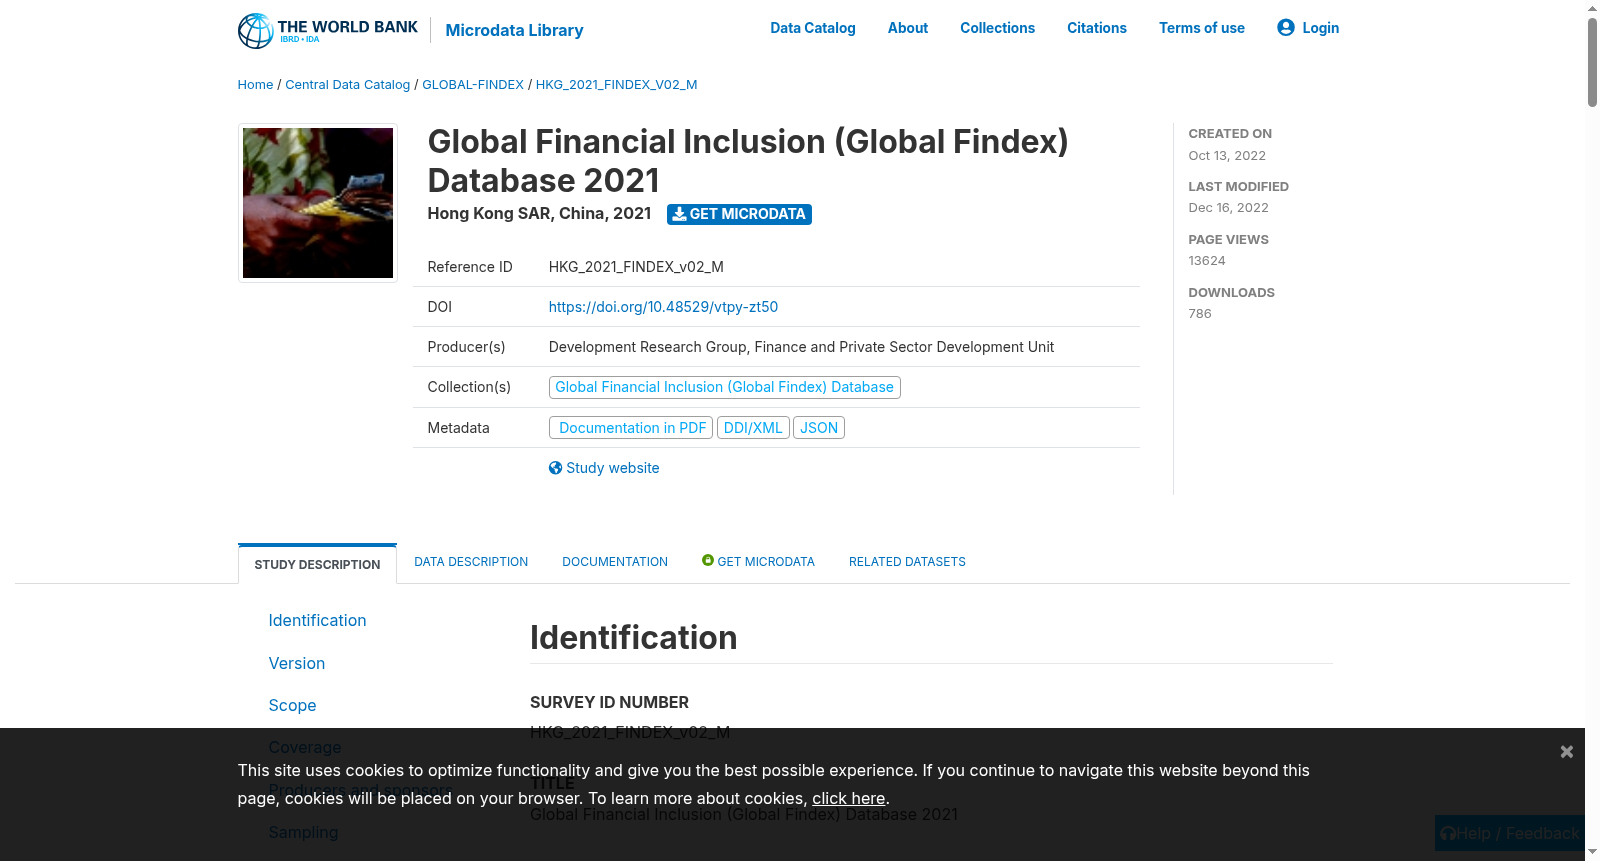
Task: Click the SURVEY ID NUMBER label
Action: pyautogui.click(x=609, y=702)
